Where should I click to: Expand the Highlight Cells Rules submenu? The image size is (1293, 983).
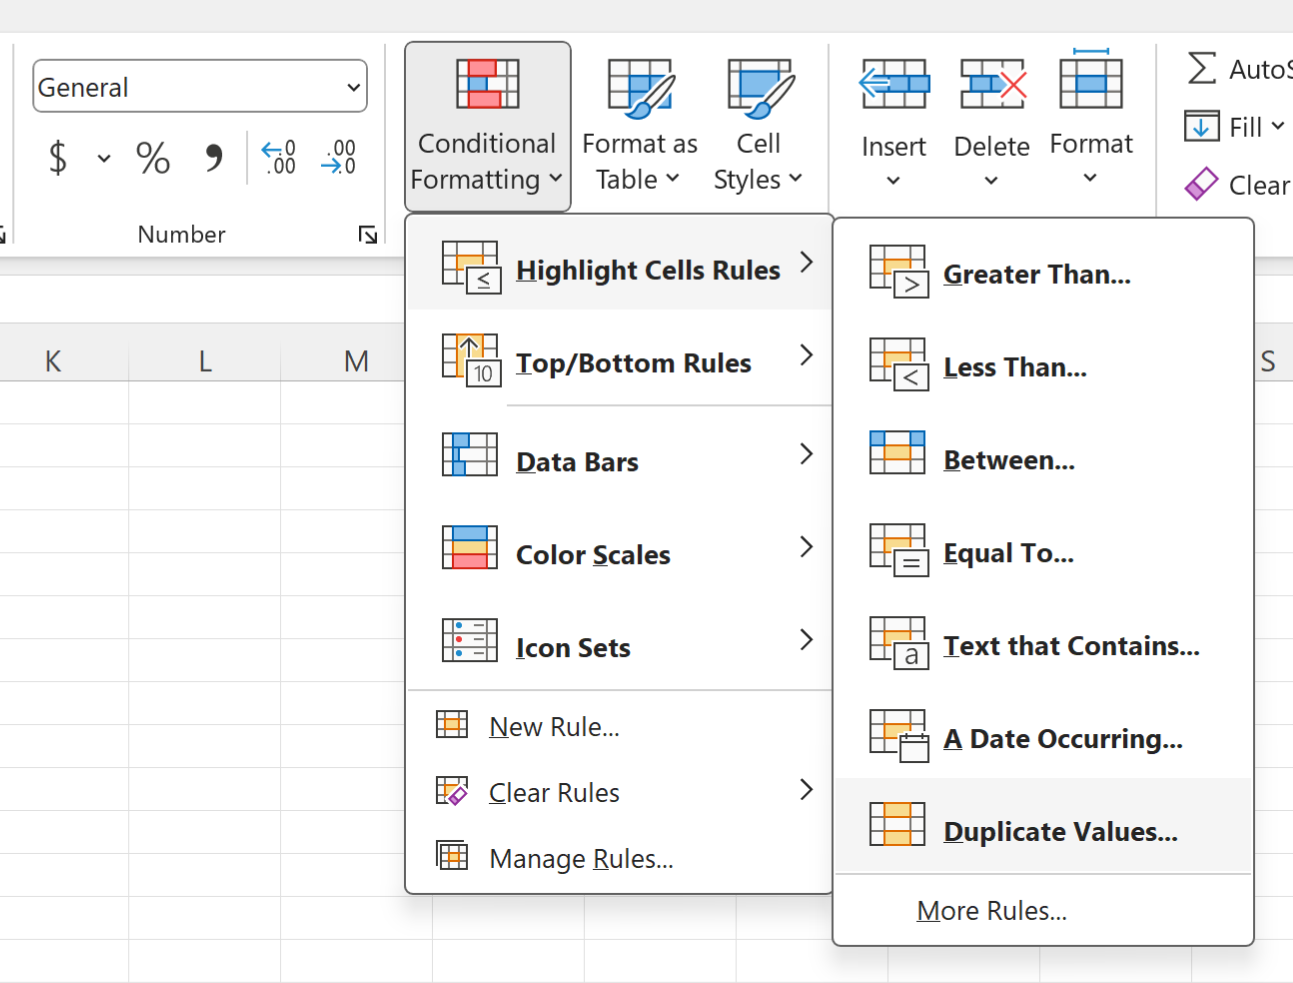(x=647, y=269)
